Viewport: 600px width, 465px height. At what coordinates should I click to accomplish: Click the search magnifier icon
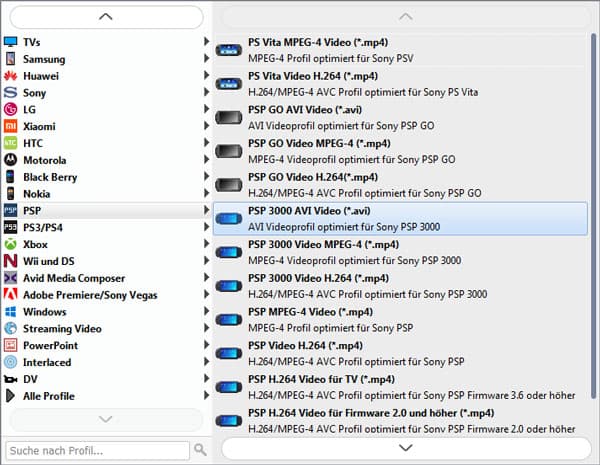[200, 449]
